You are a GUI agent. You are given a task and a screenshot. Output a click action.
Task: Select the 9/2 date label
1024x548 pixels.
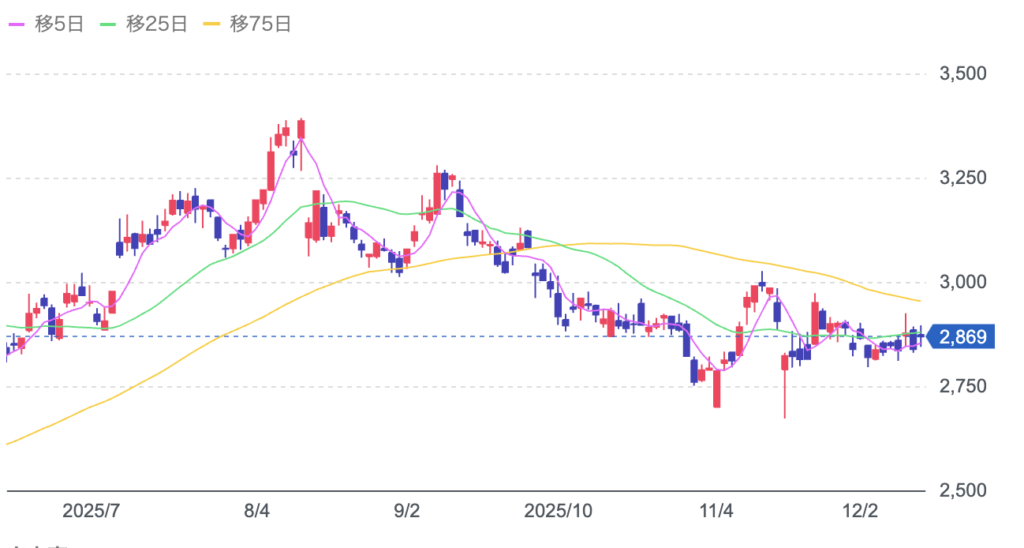pos(406,511)
